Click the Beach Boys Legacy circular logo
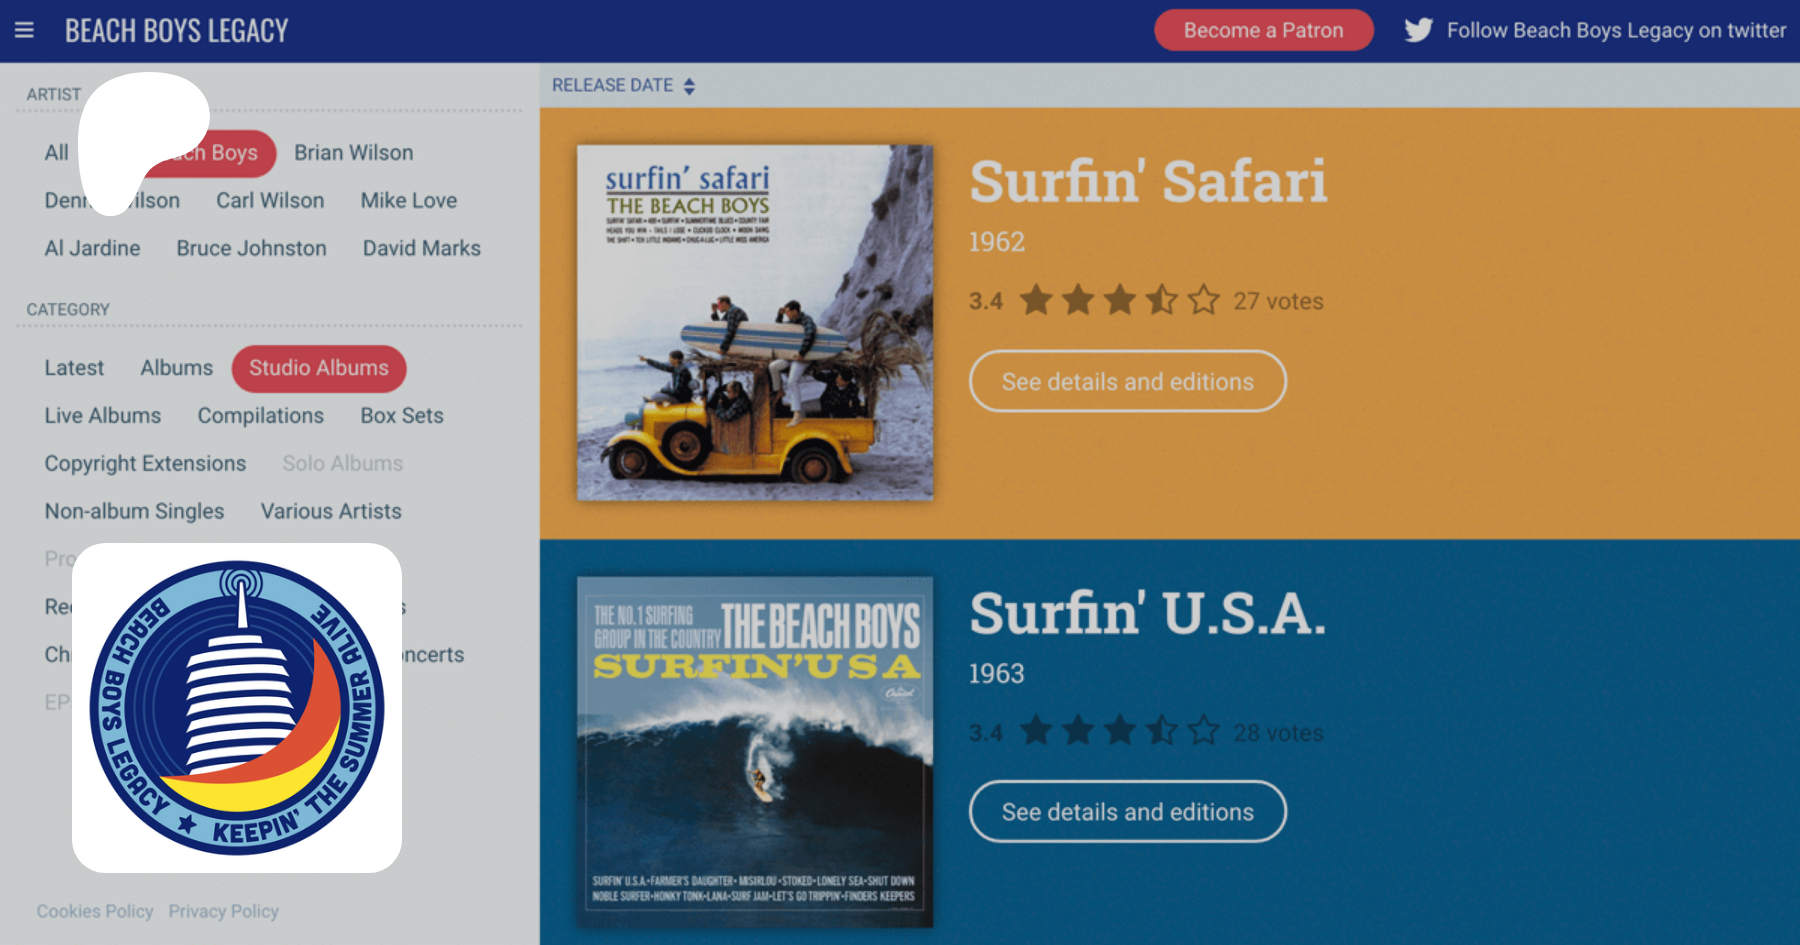This screenshot has width=1800, height=945. click(x=237, y=707)
